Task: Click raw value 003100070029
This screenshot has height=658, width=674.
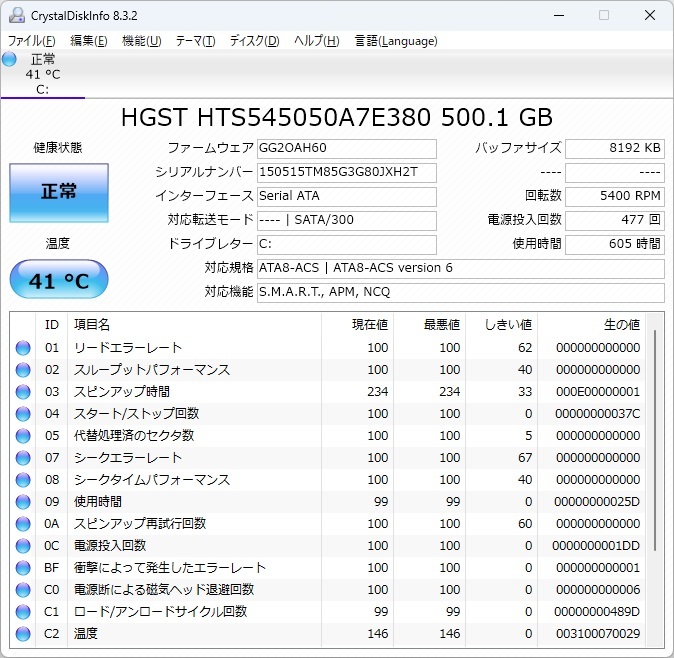Action: (x=598, y=634)
